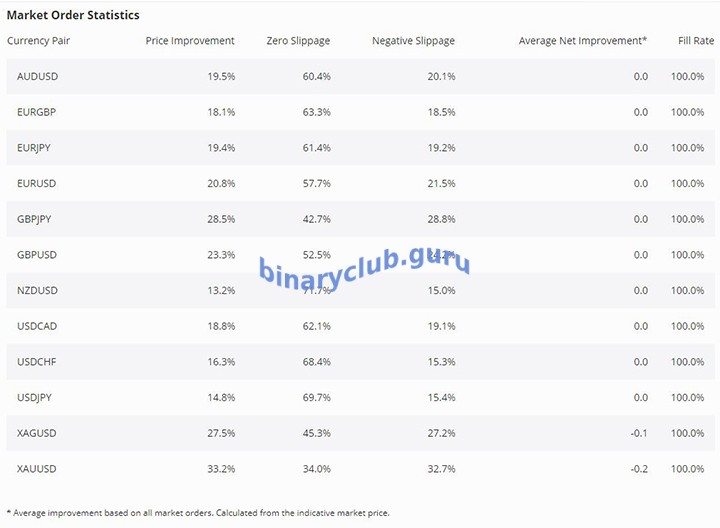The width and height of the screenshot is (720, 528).
Task: Select the XAUUSD gold pair label
Action: 37,469
